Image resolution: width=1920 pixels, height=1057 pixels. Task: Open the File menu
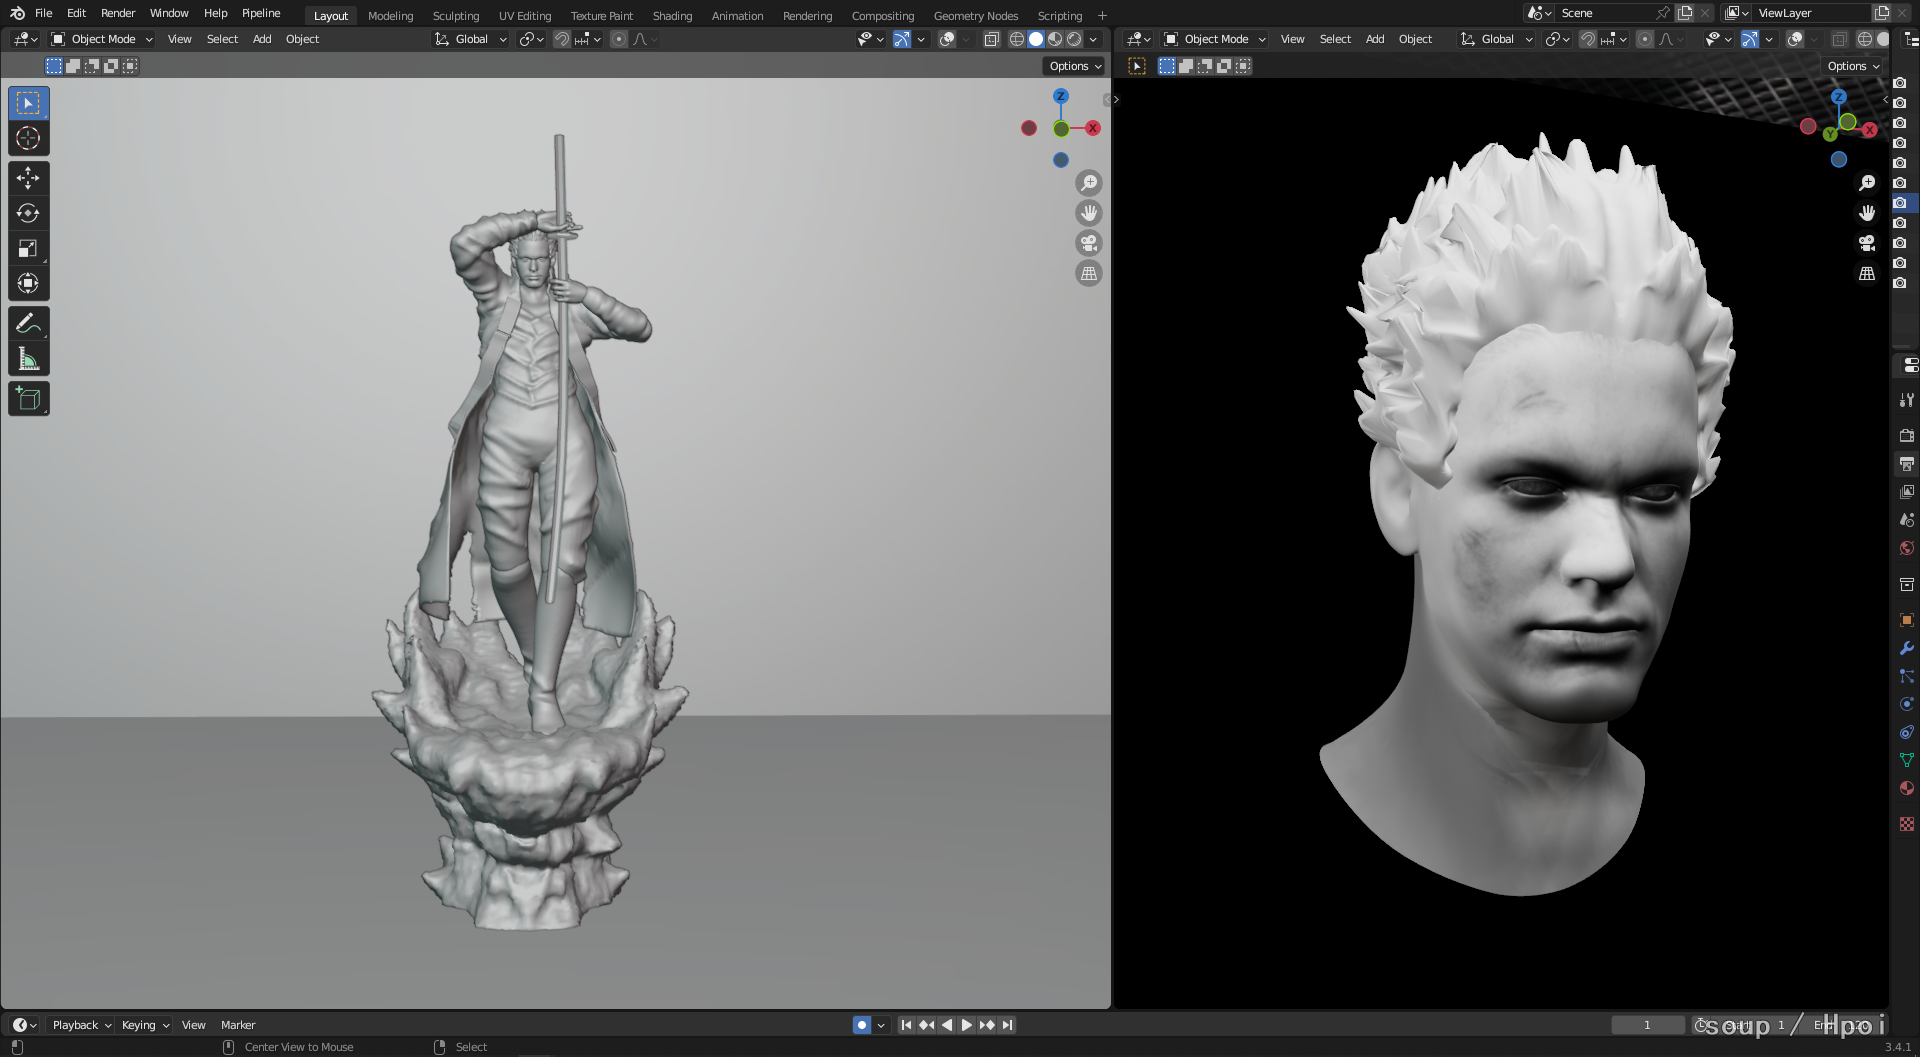tap(43, 13)
